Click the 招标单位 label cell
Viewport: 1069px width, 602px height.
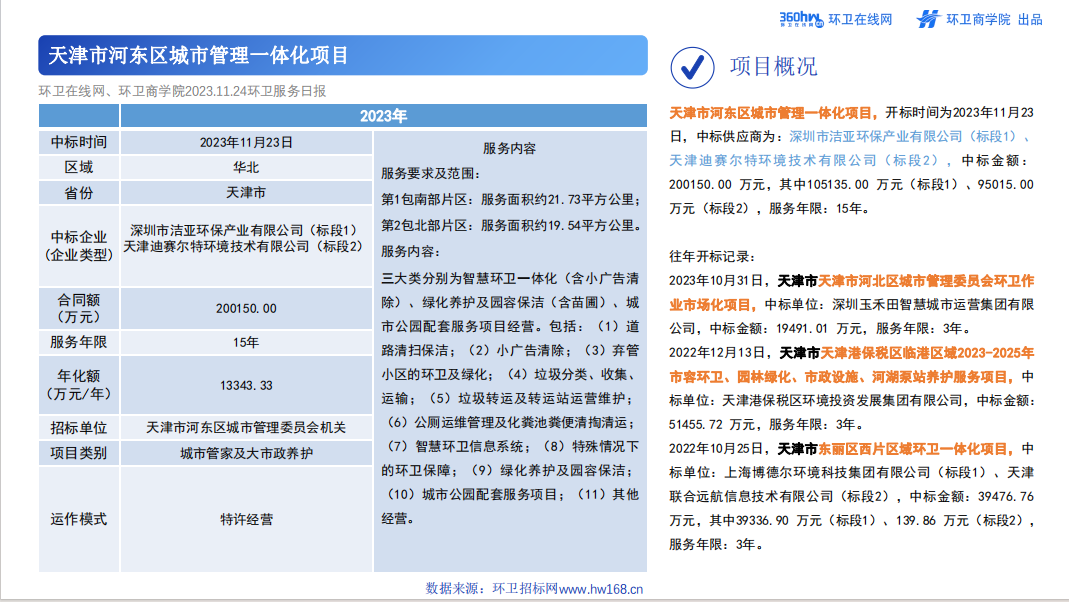point(79,427)
